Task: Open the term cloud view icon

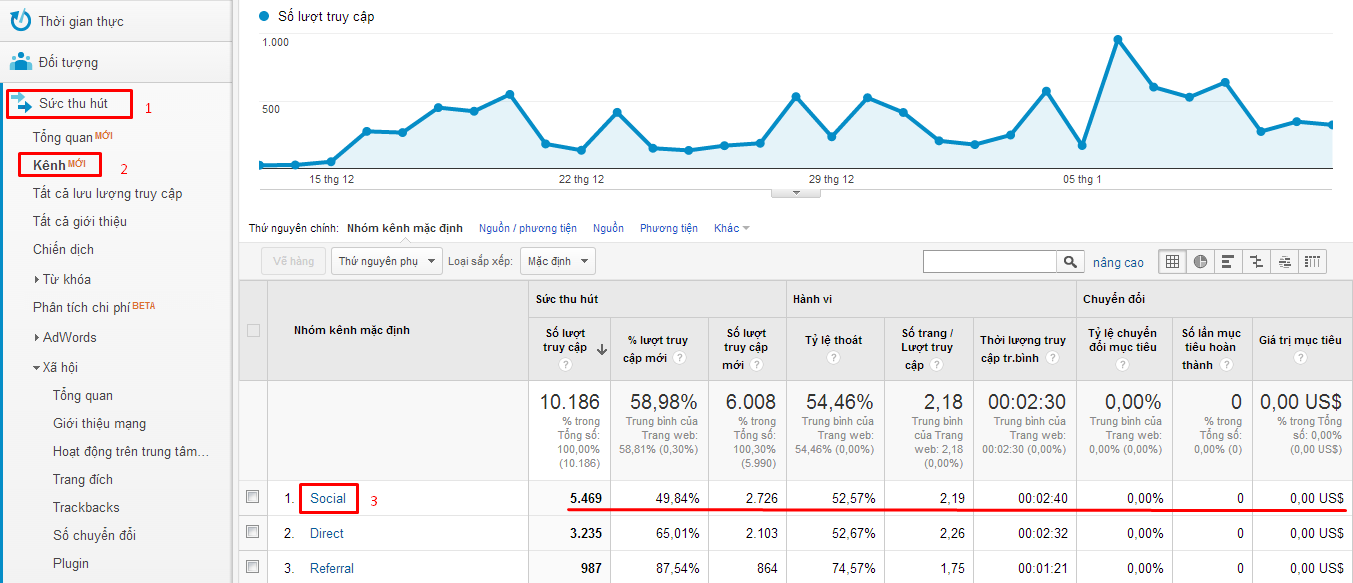Action: [x=1284, y=262]
